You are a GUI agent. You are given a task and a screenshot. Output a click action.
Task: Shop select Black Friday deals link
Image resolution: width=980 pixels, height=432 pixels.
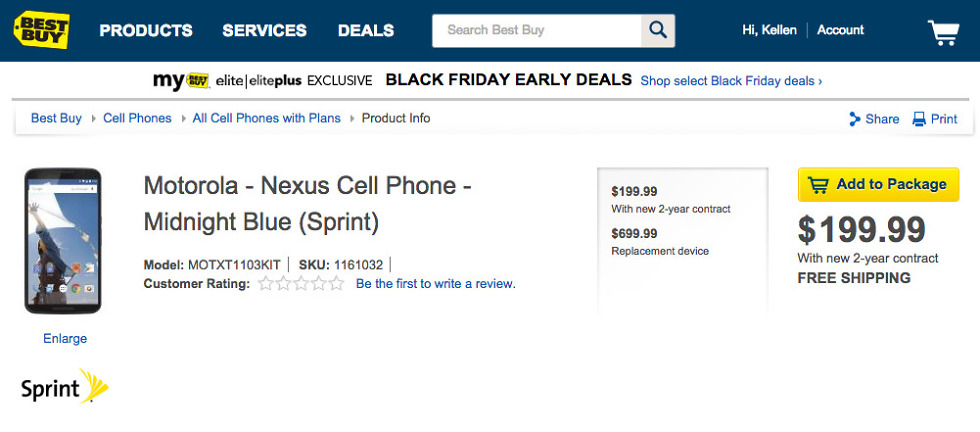[731, 81]
